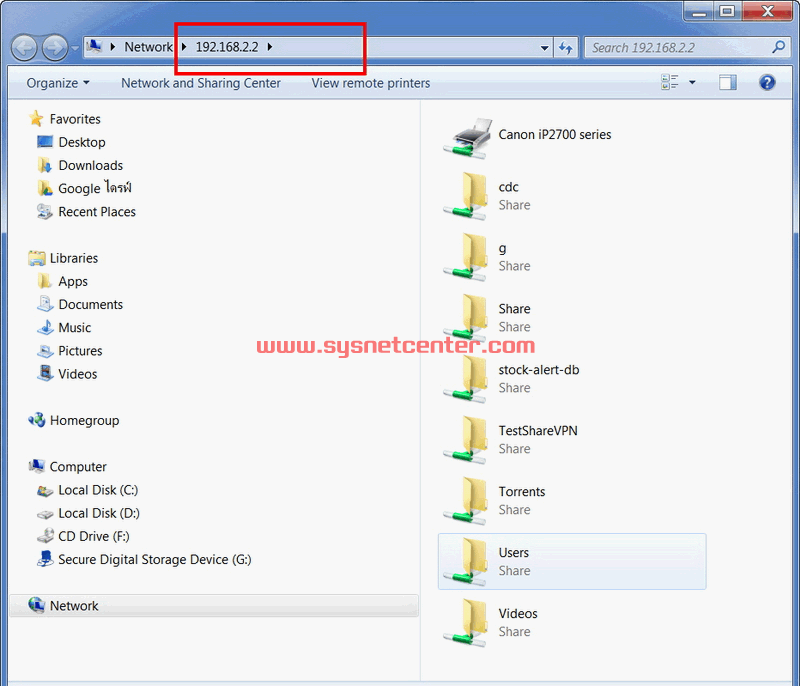The height and width of the screenshot is (686, 800).
Task: Select 192.168.2.2 in the address breadcrumb
Action: tap(227, 47)
